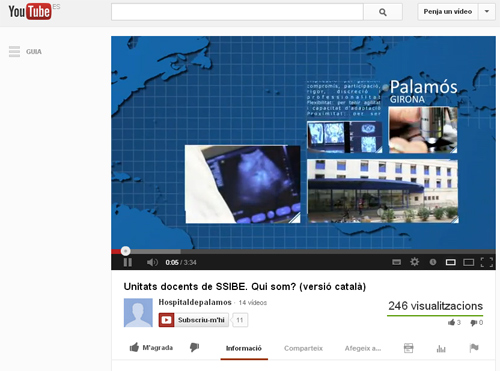Viewport: 500px width, 371px height.
Task: Click the channel avatar thumbnail
Action: [x=138, y=313]
